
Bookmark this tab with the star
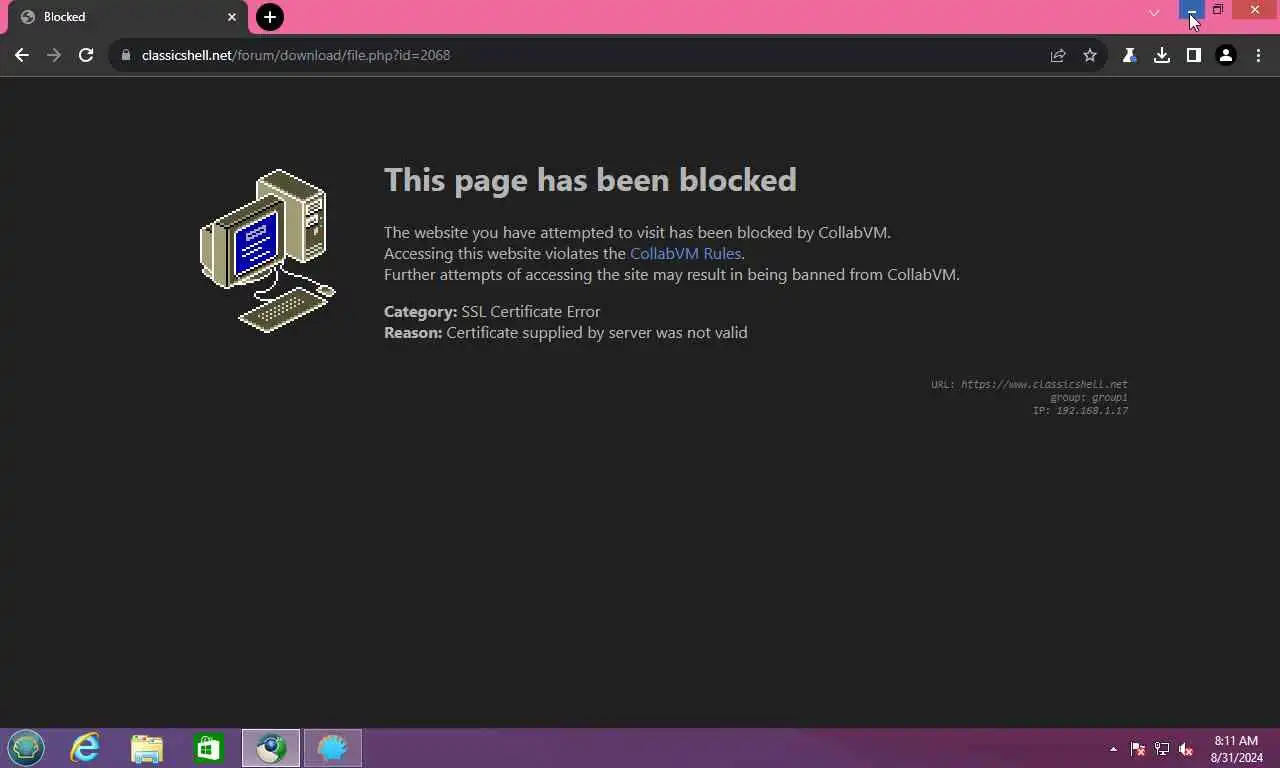(1090, 55)
